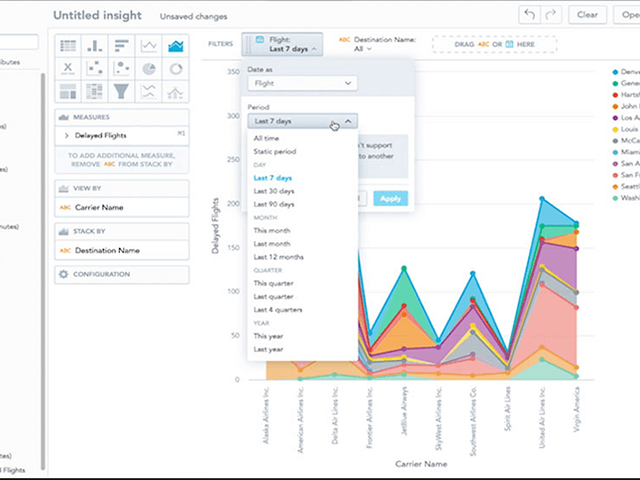Click the Apply button
This screenshot has height=480, width=640.
[391, 199]
